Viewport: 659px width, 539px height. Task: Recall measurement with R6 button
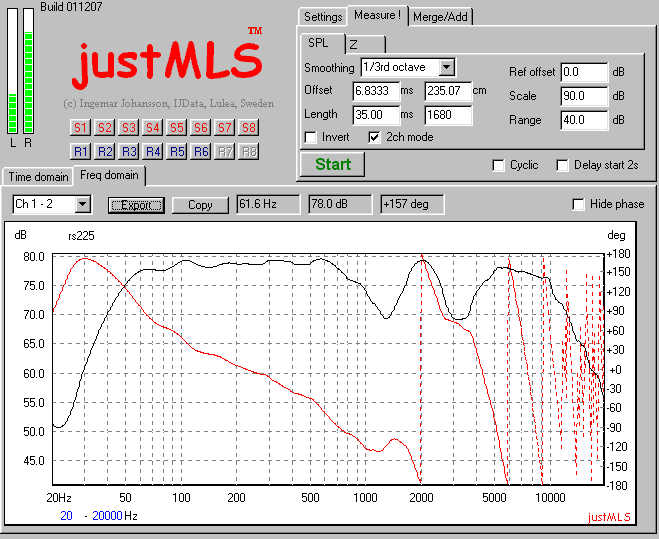click(x=200, y=151)
